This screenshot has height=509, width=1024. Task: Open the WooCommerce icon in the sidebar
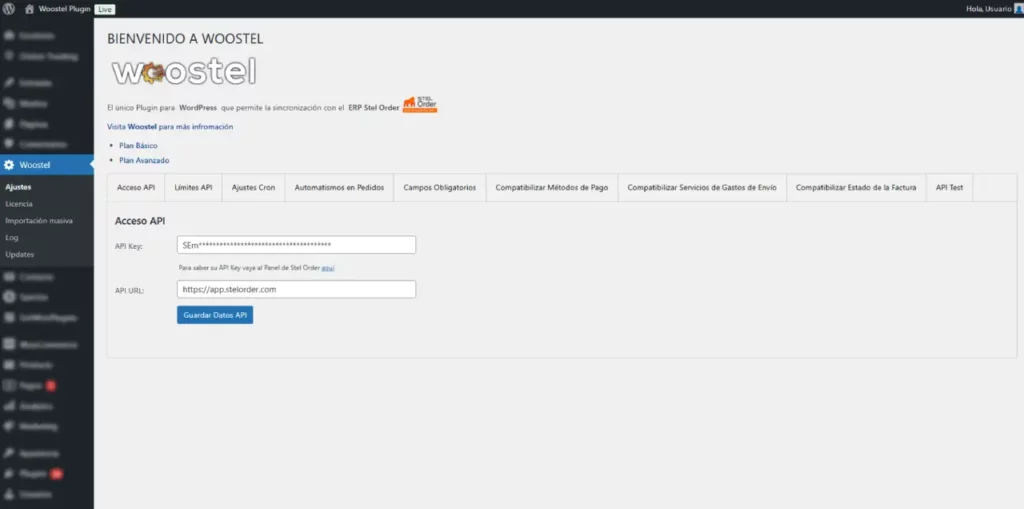tap(9, 344)
